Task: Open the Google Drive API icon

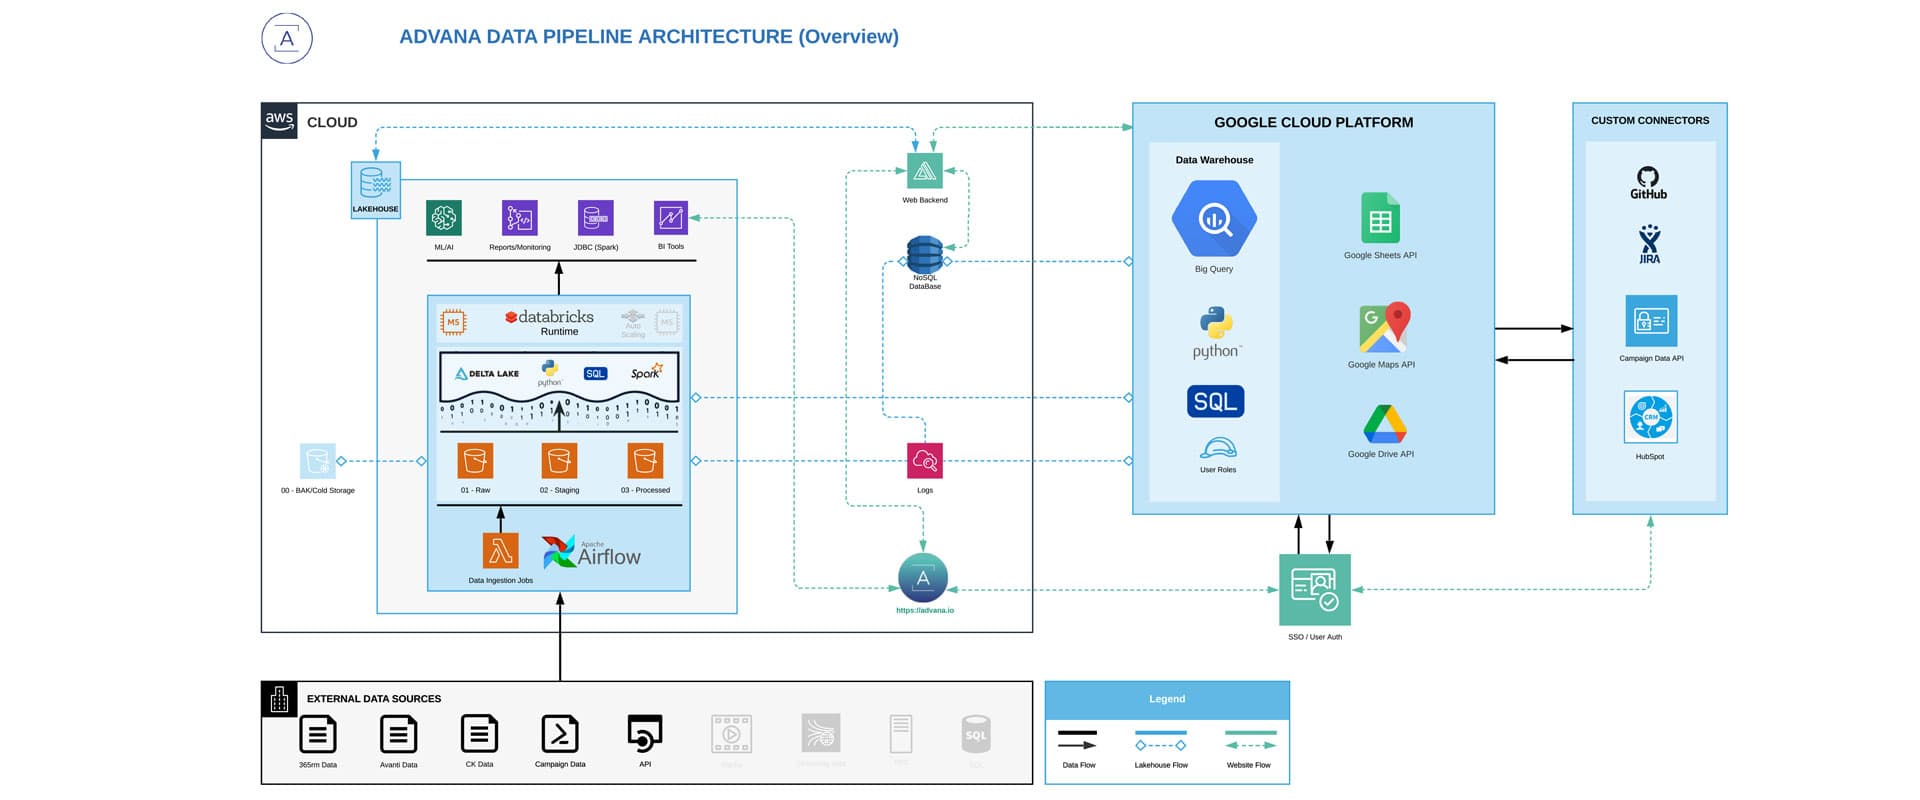Action: pyautogui.click(x=1385, y=424)
